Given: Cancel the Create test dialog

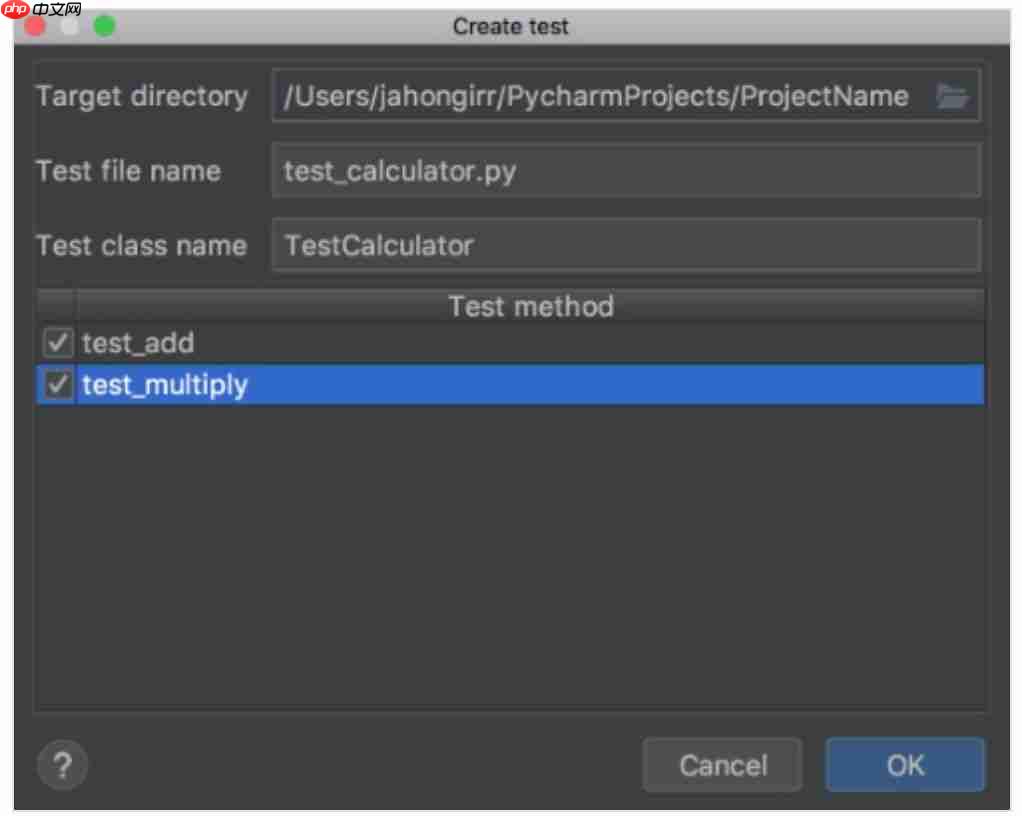Looking at the screenshot, I should (x=722, y=765).
